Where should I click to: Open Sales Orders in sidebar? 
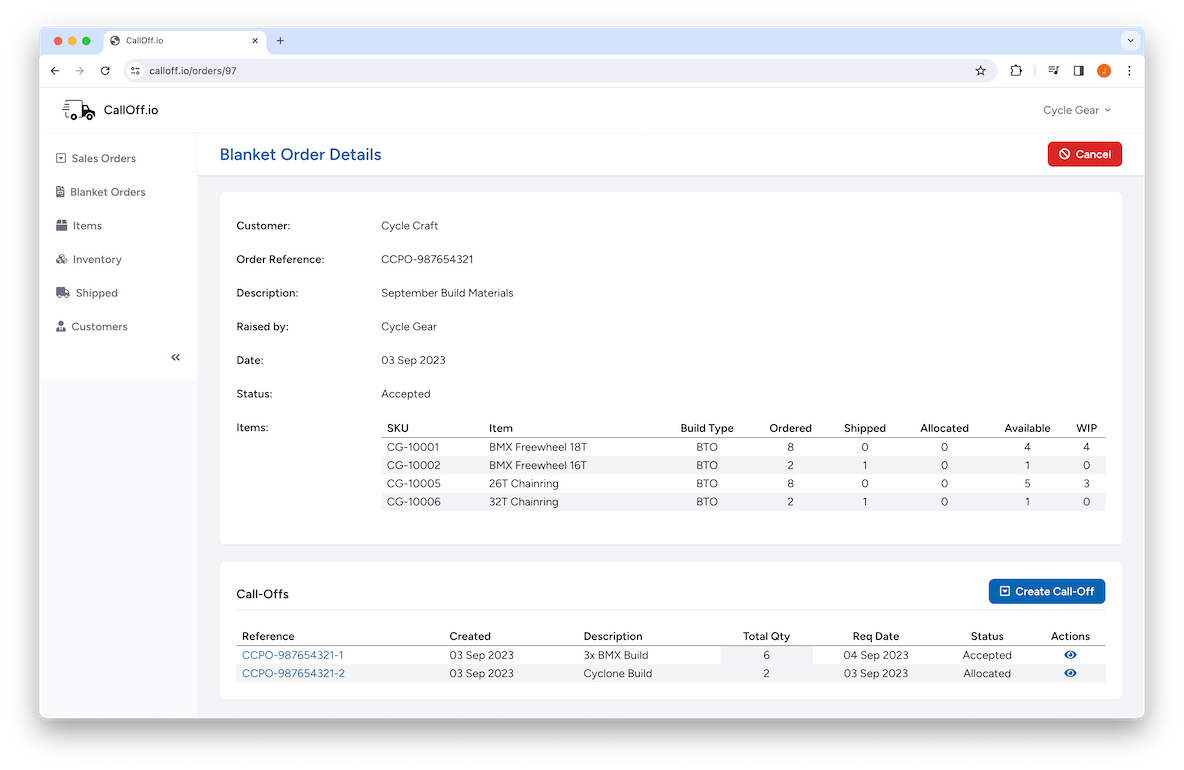pyautogui.click(x=96, y=159)
